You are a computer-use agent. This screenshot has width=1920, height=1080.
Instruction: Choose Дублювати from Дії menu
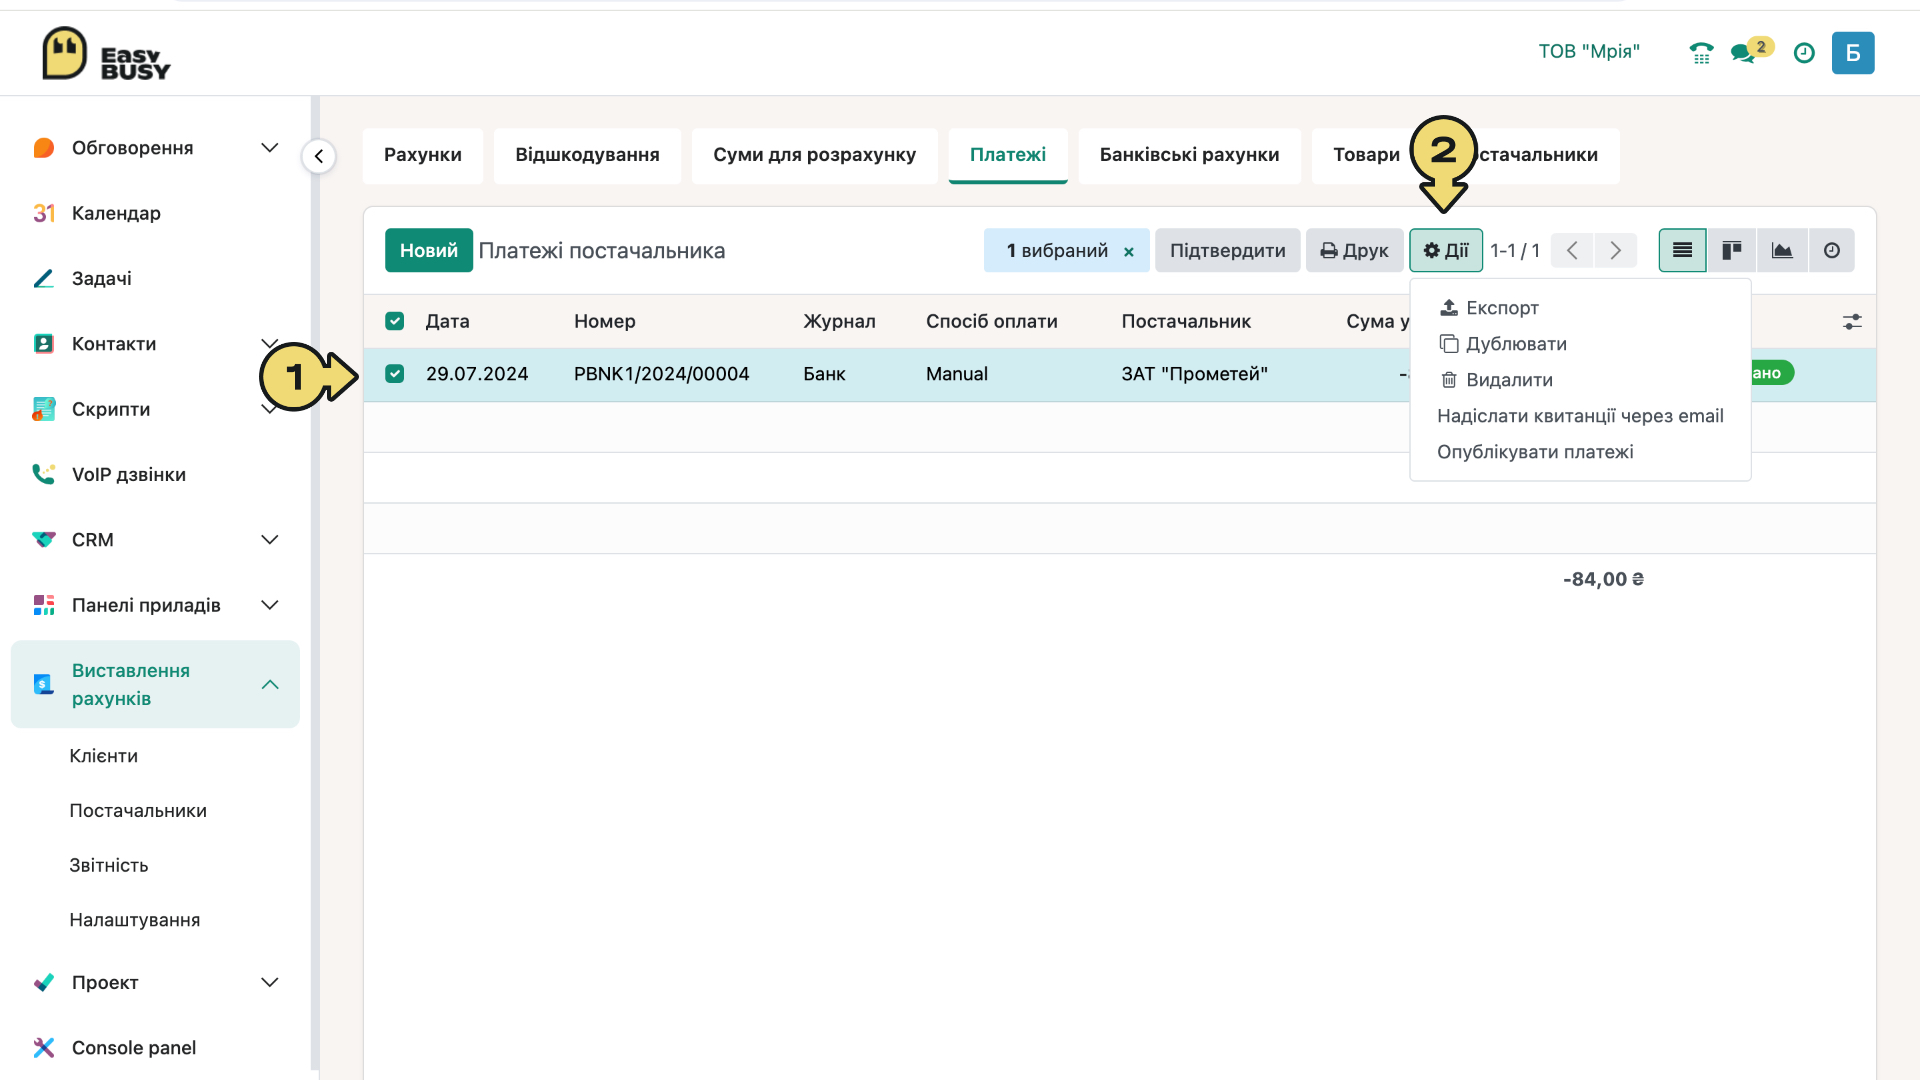[1516, 344]
